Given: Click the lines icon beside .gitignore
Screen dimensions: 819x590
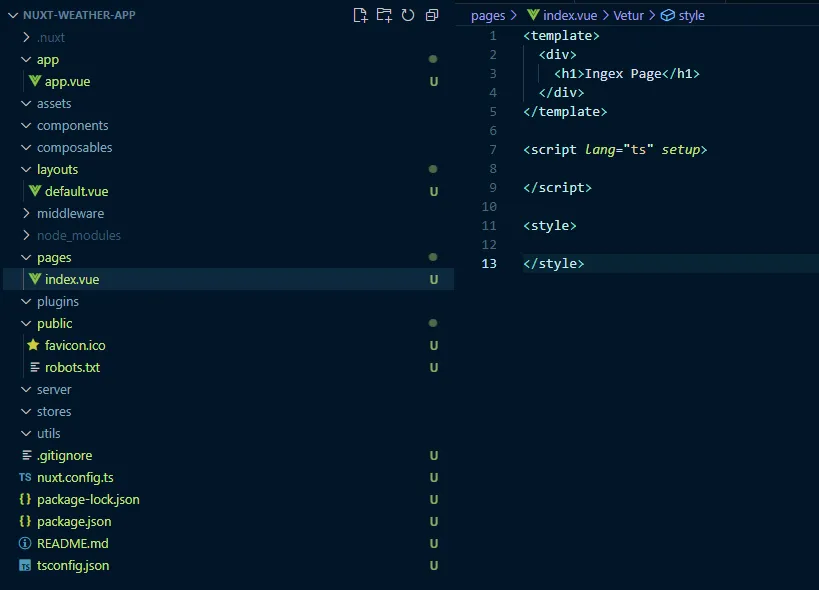Looking at the screenshot, I should 27,455.
